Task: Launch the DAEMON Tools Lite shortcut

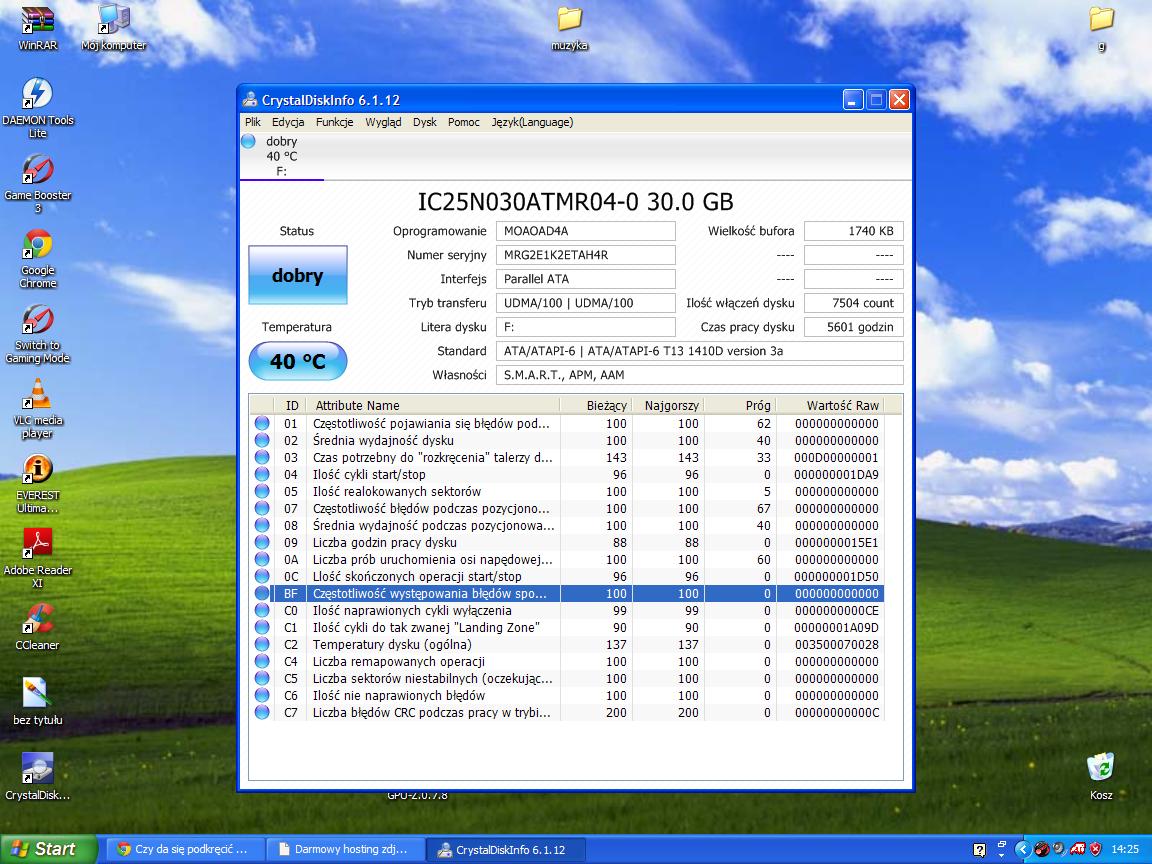Action: point(37,108)
